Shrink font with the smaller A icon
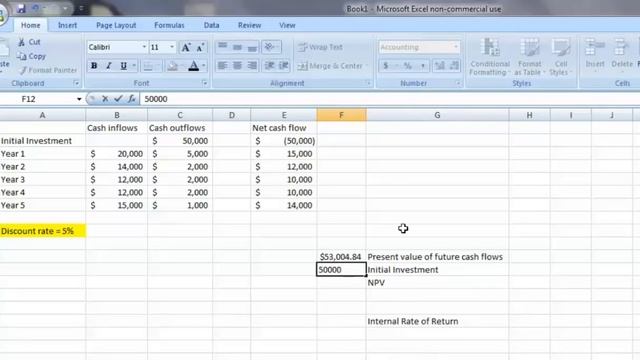 (200, 47)
